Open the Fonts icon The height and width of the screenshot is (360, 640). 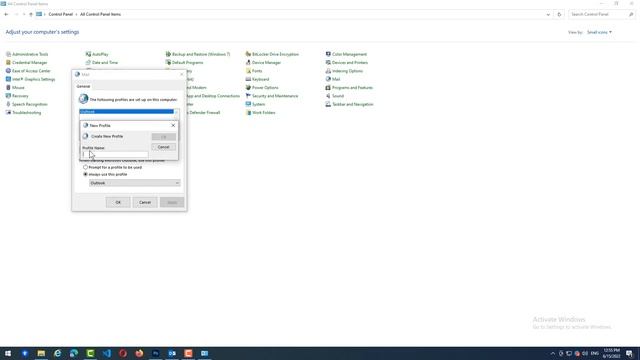point(248,71)
